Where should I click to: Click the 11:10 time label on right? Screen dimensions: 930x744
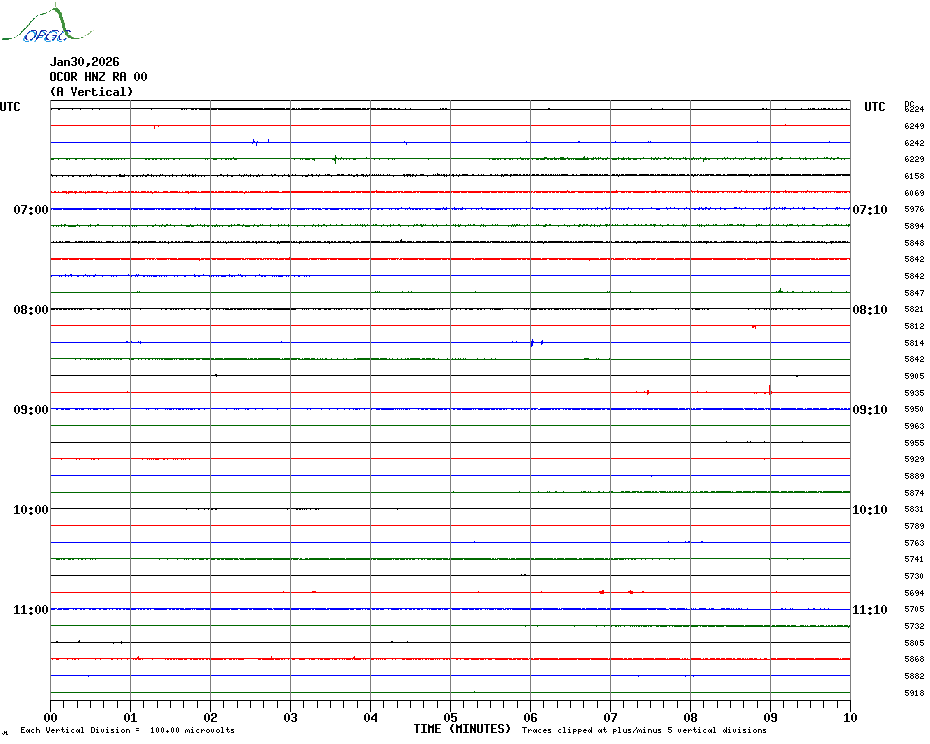(x=869, y=610)
